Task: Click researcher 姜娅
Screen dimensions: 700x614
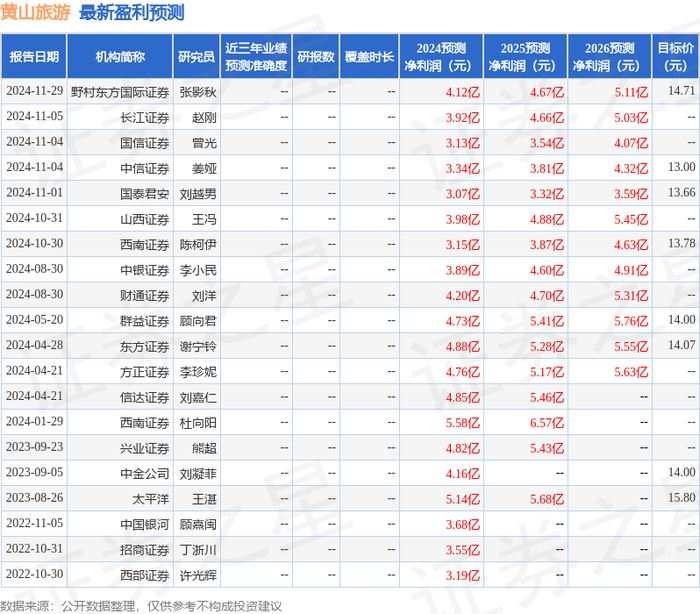Action: pos(204,169)
